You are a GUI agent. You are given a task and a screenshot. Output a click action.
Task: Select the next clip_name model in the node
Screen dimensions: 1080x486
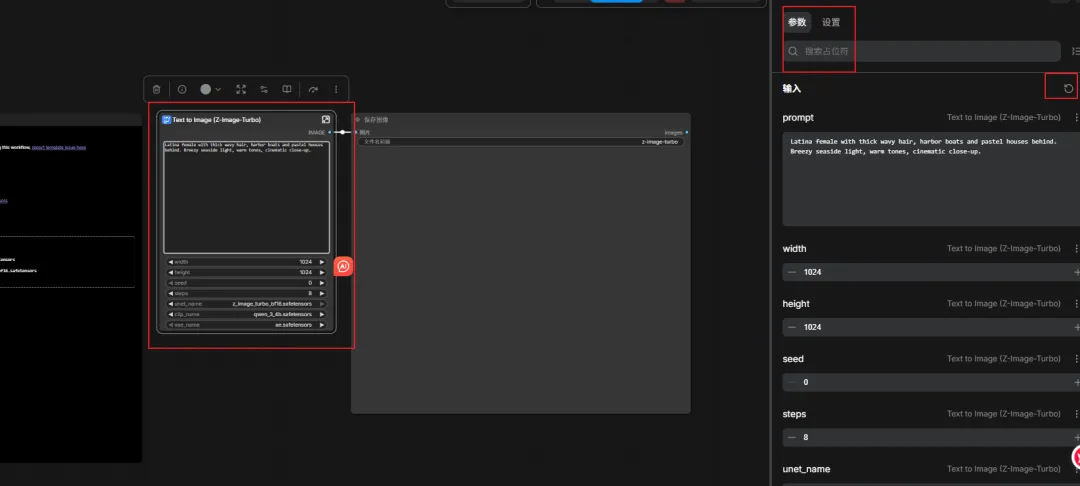tap(321, 314)
